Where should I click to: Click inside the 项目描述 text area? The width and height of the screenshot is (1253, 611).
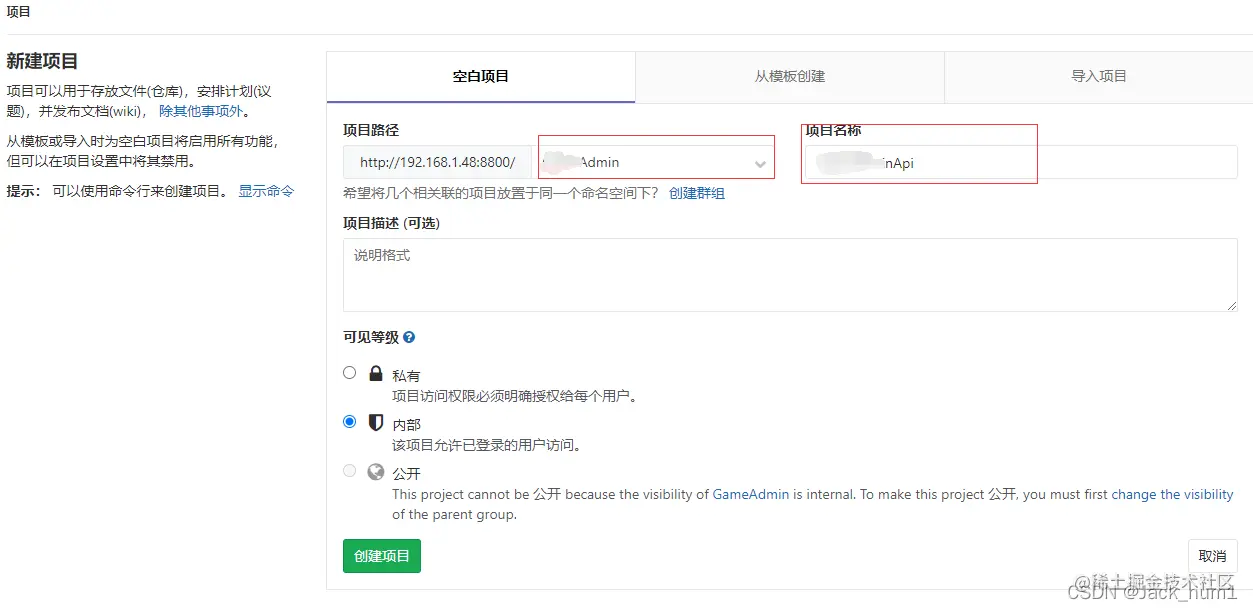[790, 275]
